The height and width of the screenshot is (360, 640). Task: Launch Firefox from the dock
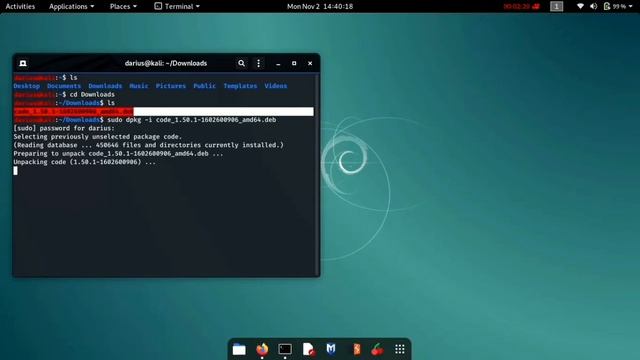(x=262, y=349)
